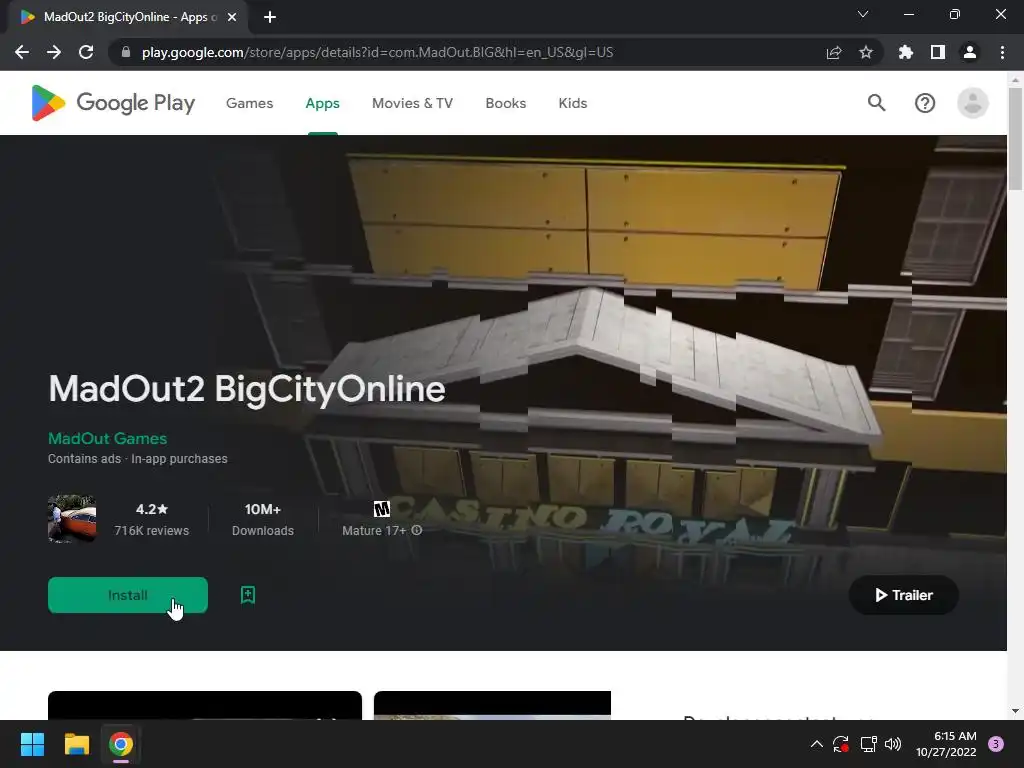Open tab search chevron

(863, 14)
